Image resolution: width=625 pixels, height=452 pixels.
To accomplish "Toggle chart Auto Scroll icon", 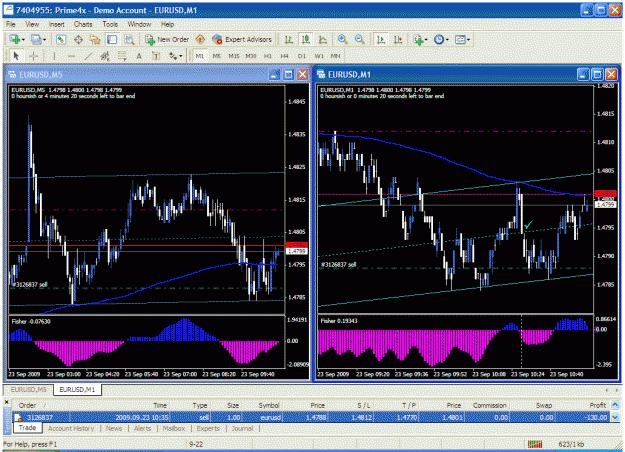I will pos(381,39).
